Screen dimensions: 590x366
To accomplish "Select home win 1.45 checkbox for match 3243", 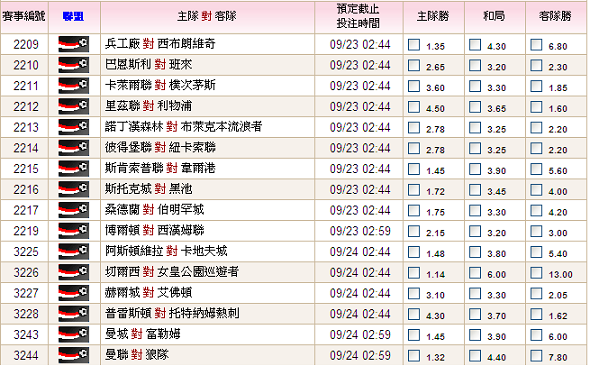I will (x=414, y=335).
